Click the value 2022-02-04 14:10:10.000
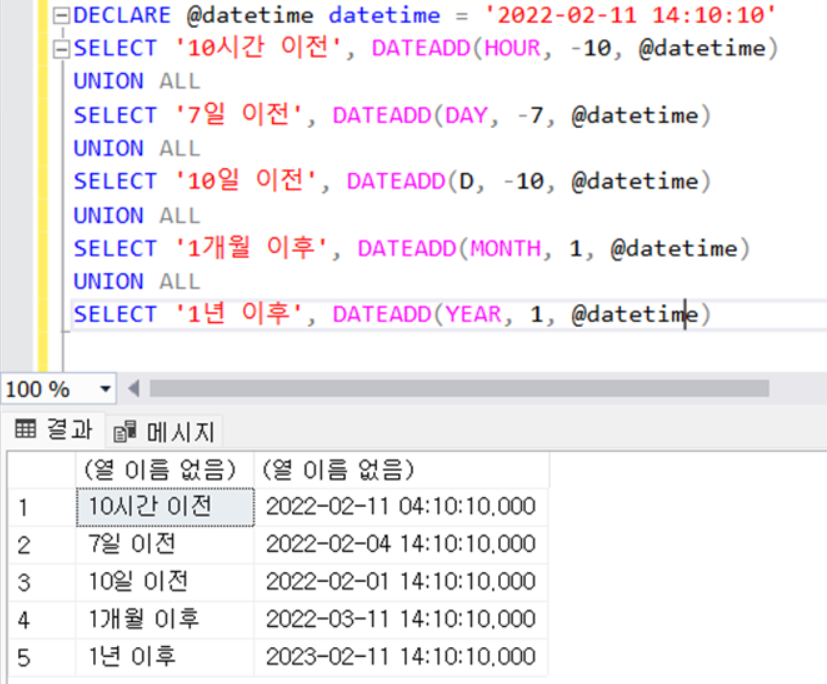 point(401,544)
